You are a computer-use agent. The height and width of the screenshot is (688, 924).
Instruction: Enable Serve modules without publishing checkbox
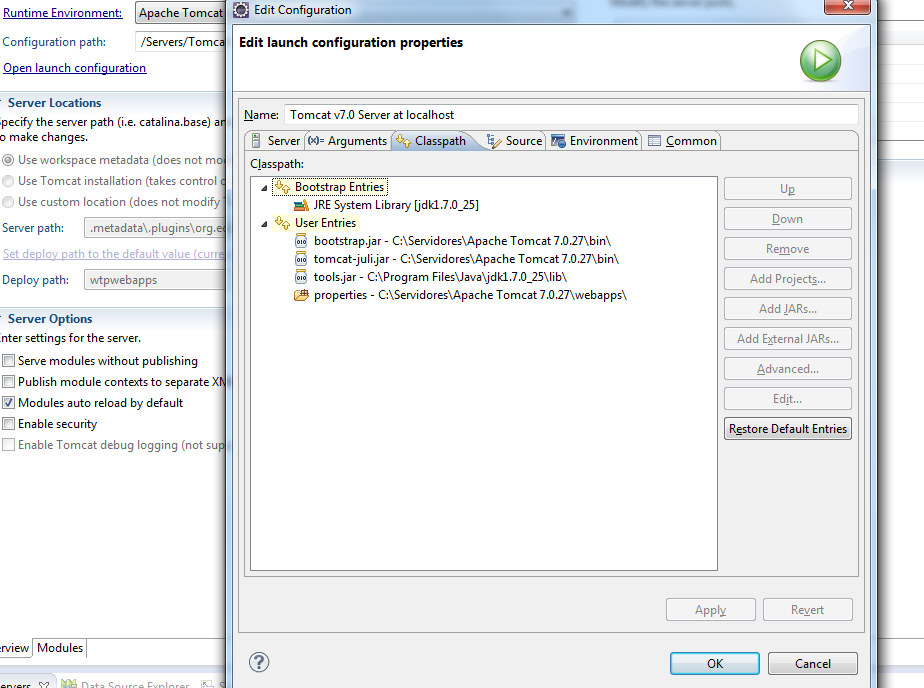coord(9,361)
